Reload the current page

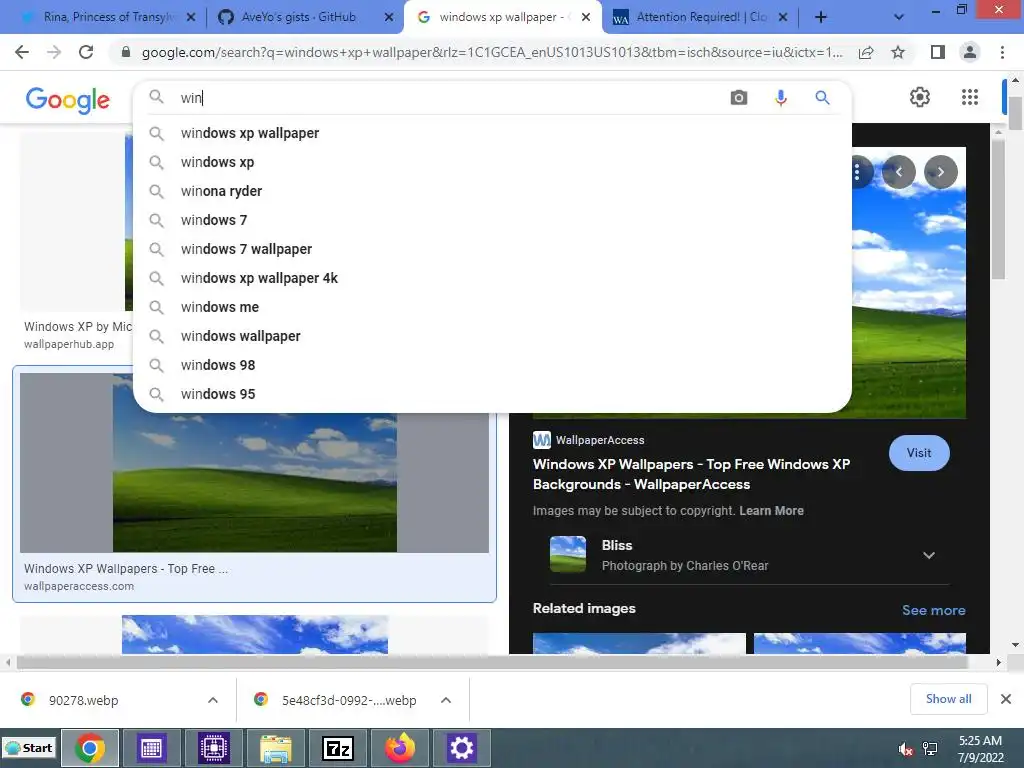point(86,52)
